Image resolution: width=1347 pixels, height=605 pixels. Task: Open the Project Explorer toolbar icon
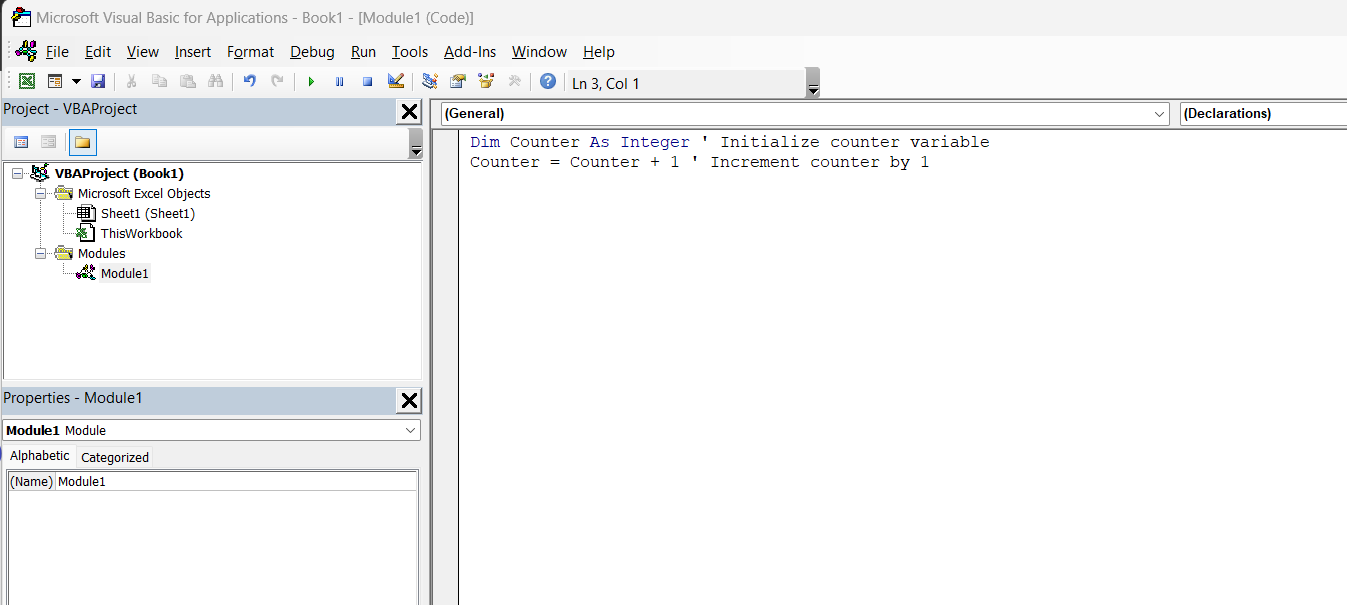pyautogui.click(x=430, y=82)
